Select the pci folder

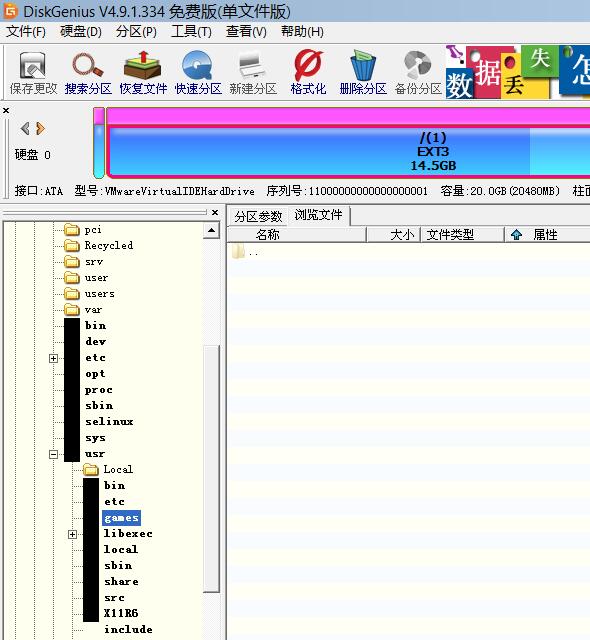pyautogui.click(x=83, y=230)
